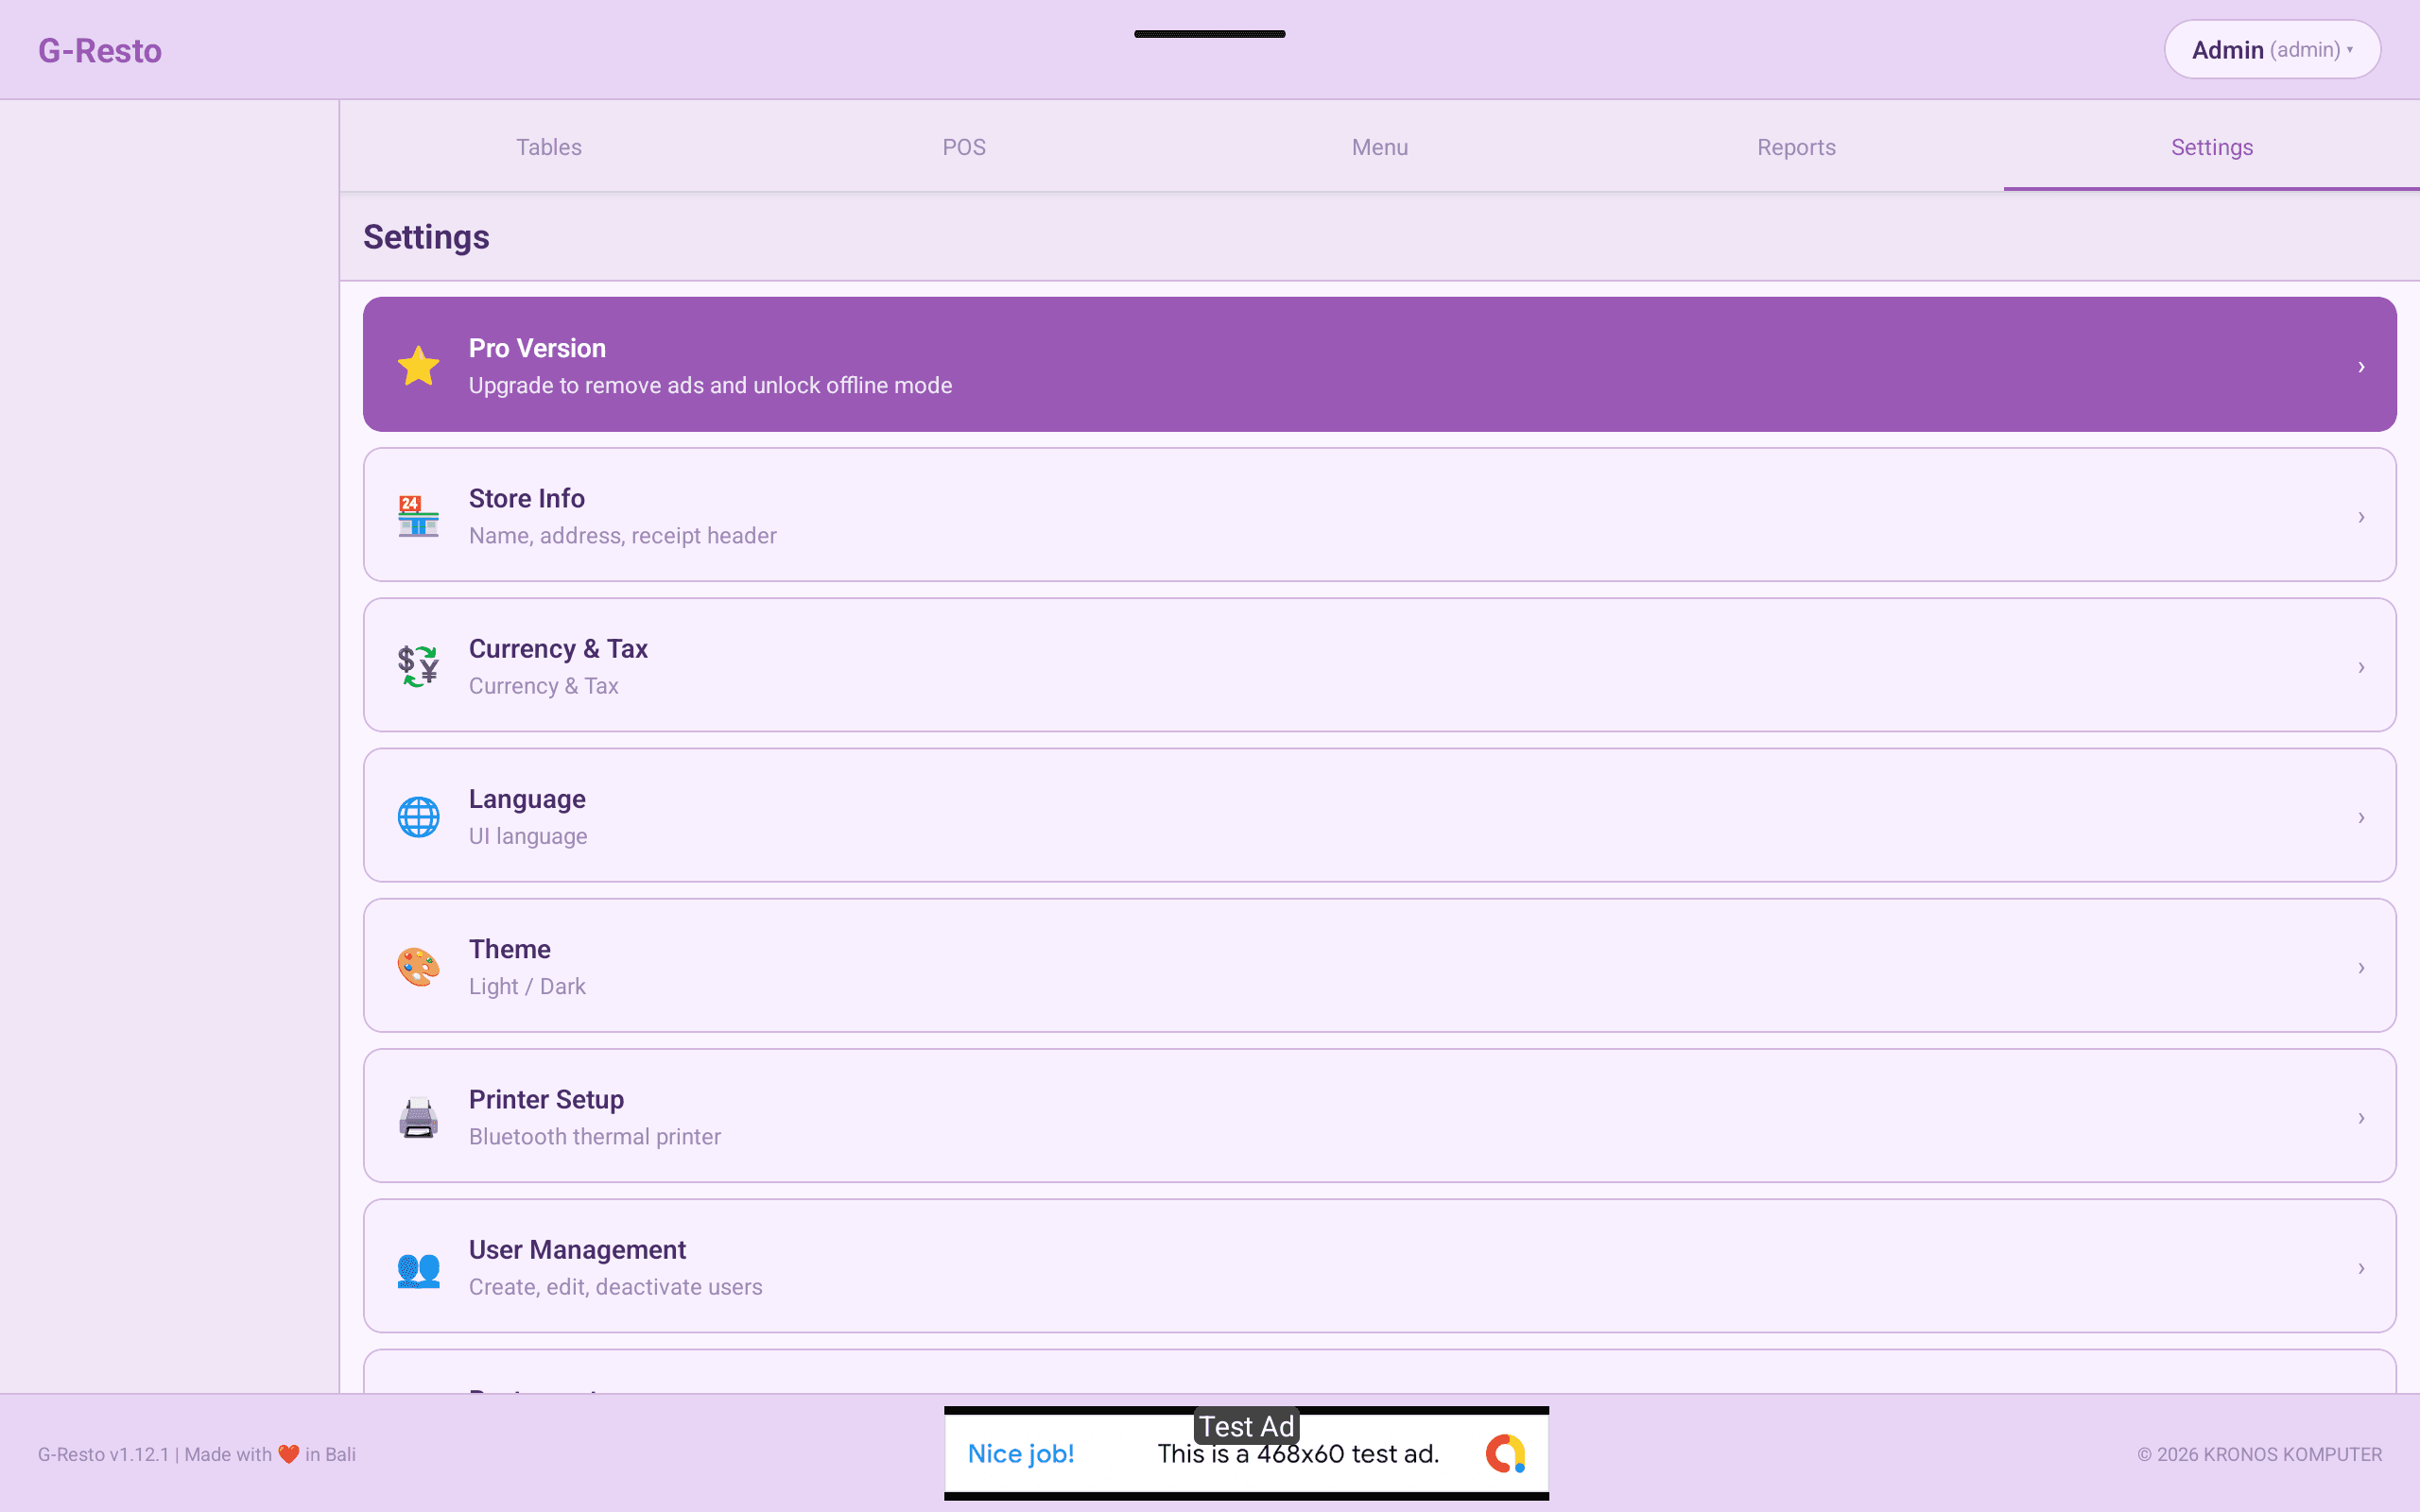The height and width of the screenshot is (1512, 2420).
Task: Expand the Theme row chevron
Action: [2361, 968]
